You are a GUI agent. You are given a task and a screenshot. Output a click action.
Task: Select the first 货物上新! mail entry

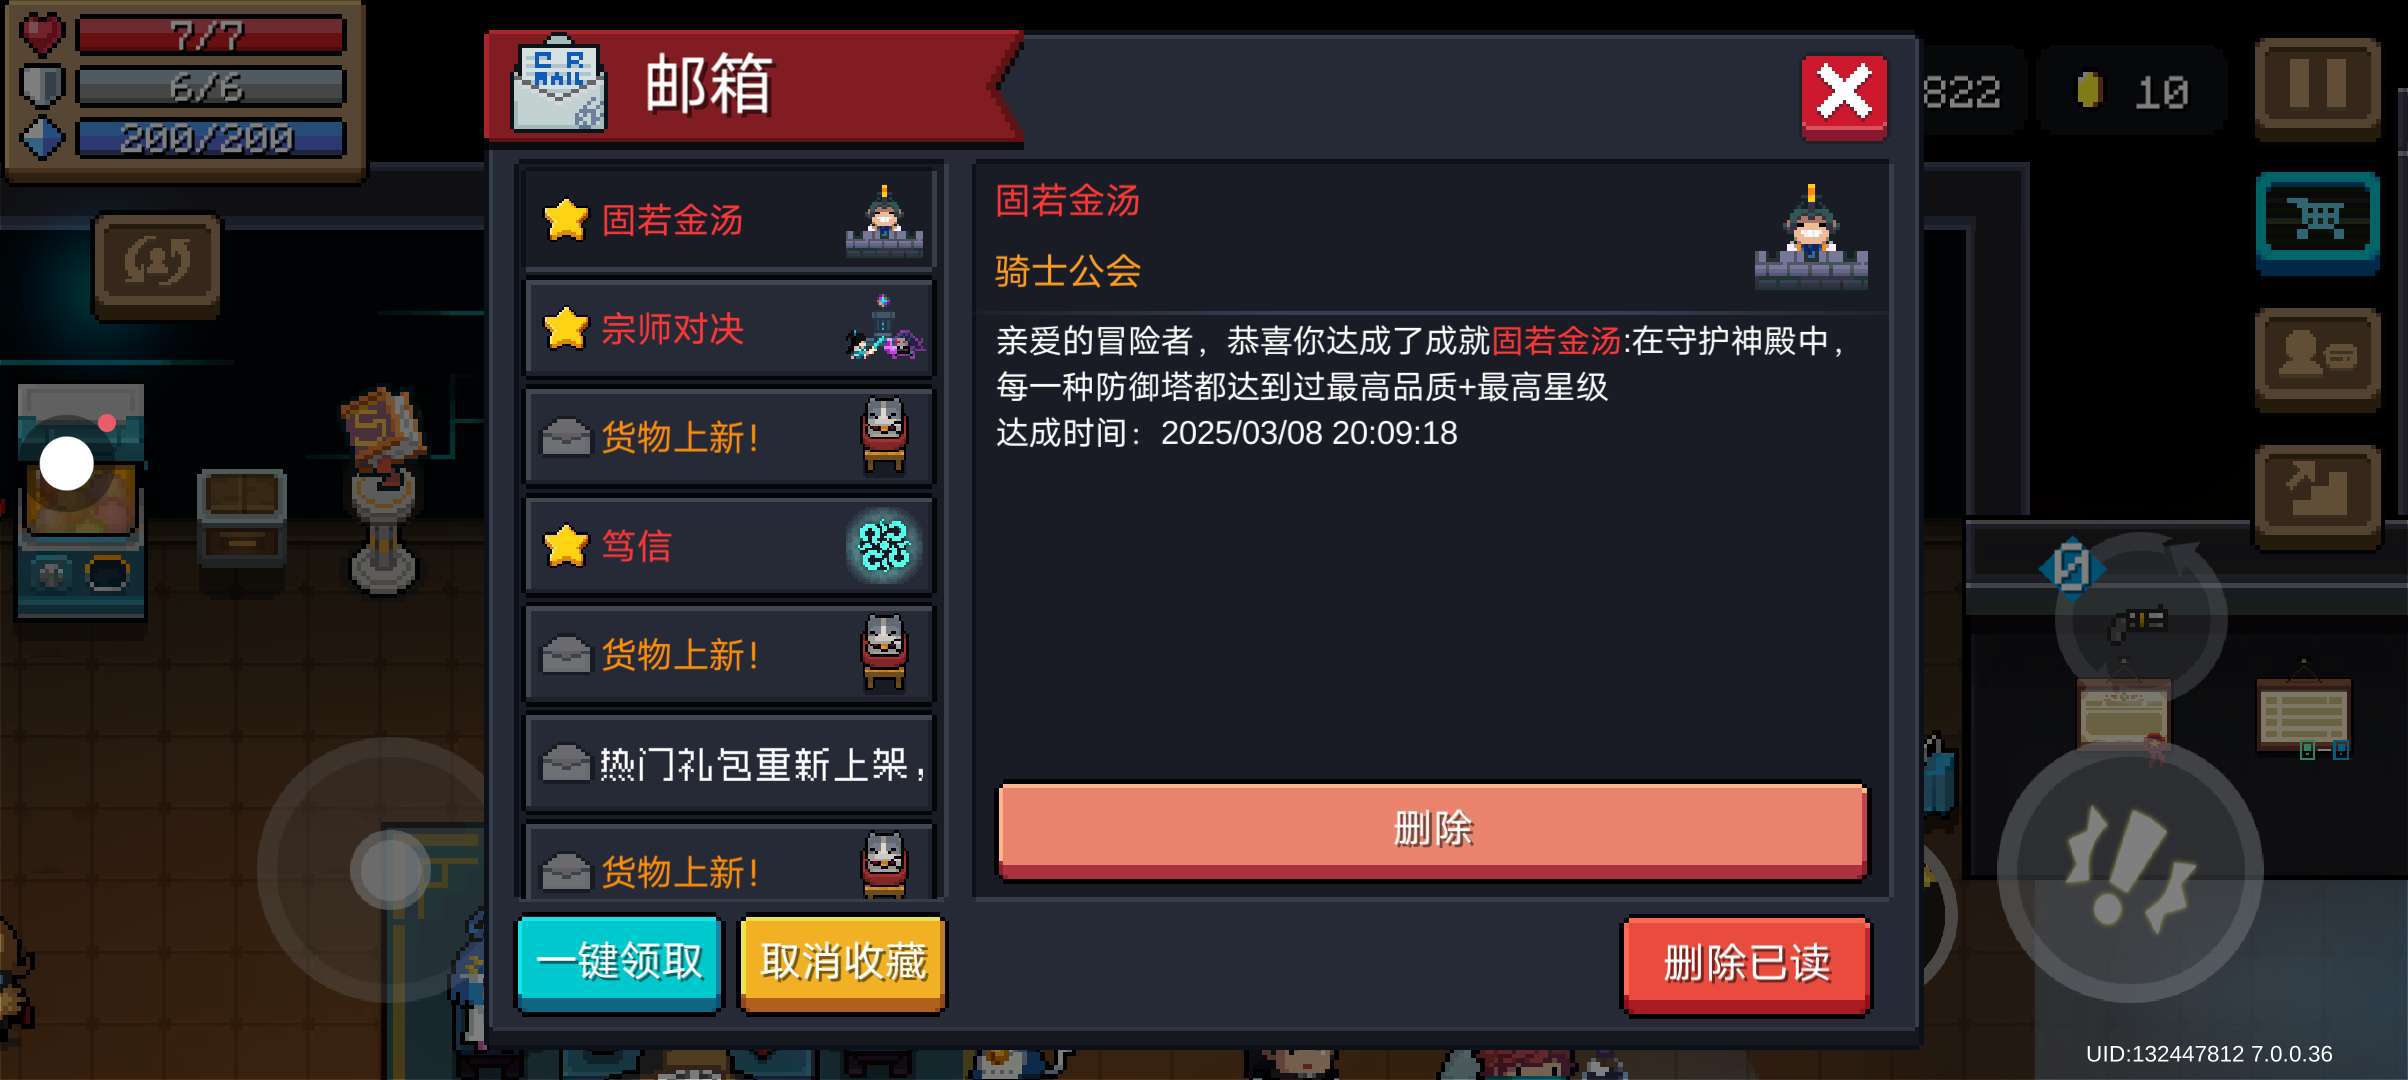[729, 437]
